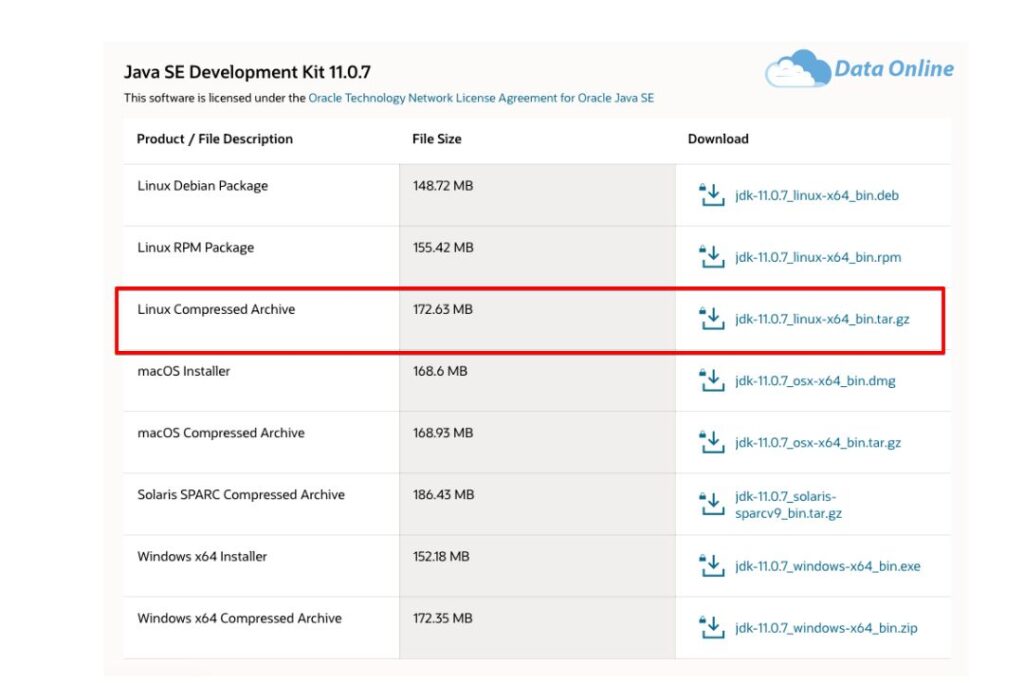Click download icon for jdk-11.0.7_osx-x64_bin.tar.gz

(x=711, y=442)
